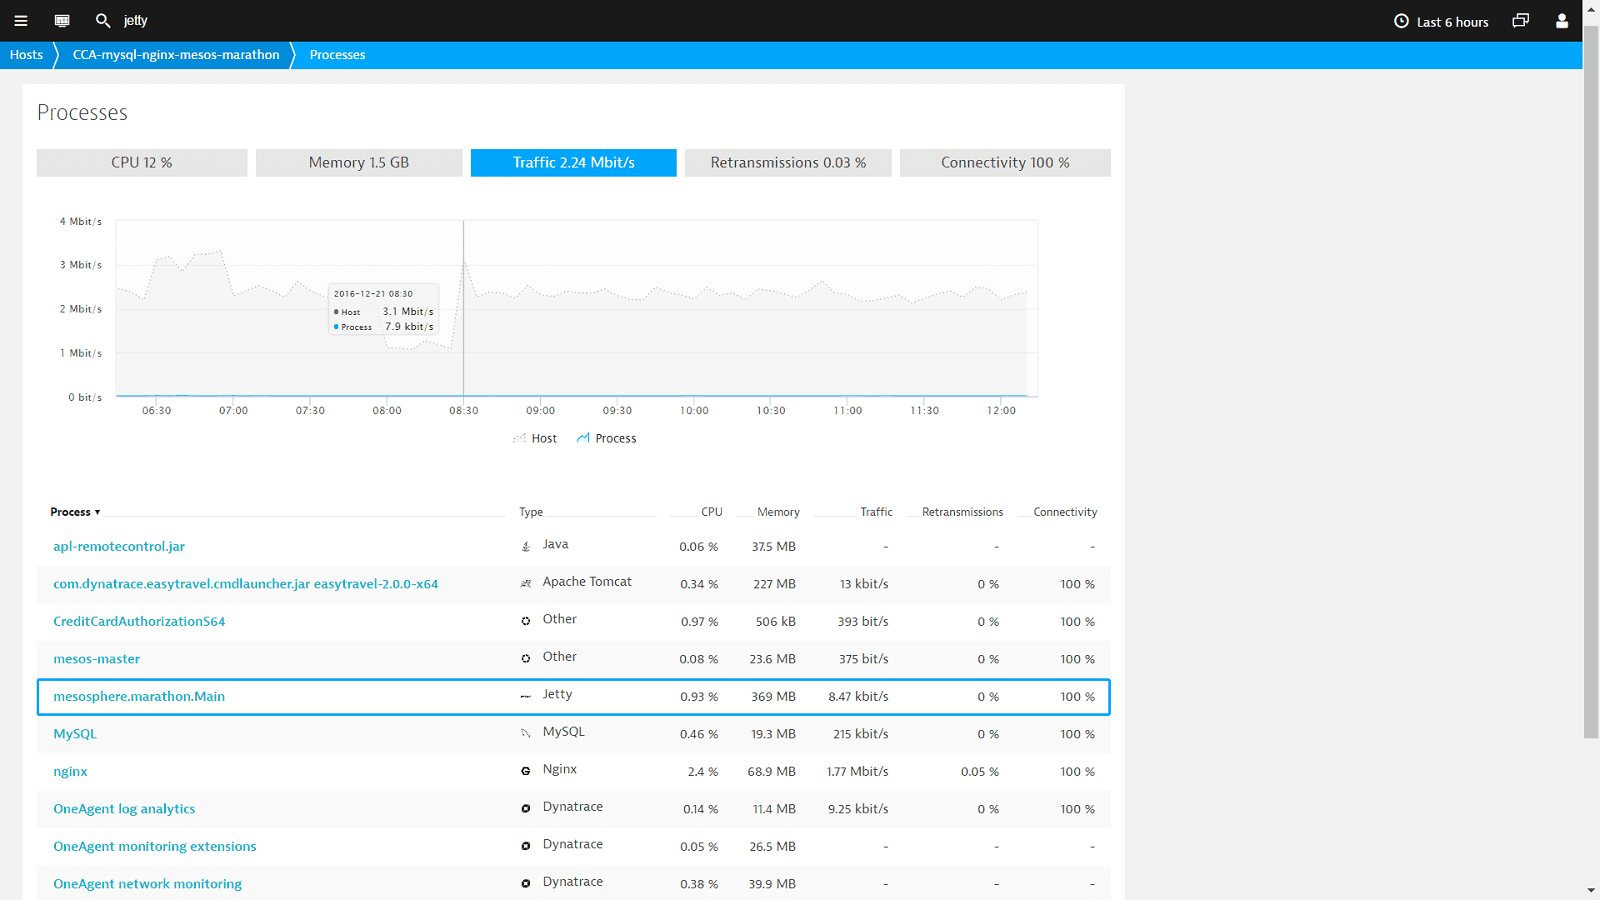Click the clock icon in top bar
The width and height of the screenshot is (1600, 900).
click(x=1401, y=21)
